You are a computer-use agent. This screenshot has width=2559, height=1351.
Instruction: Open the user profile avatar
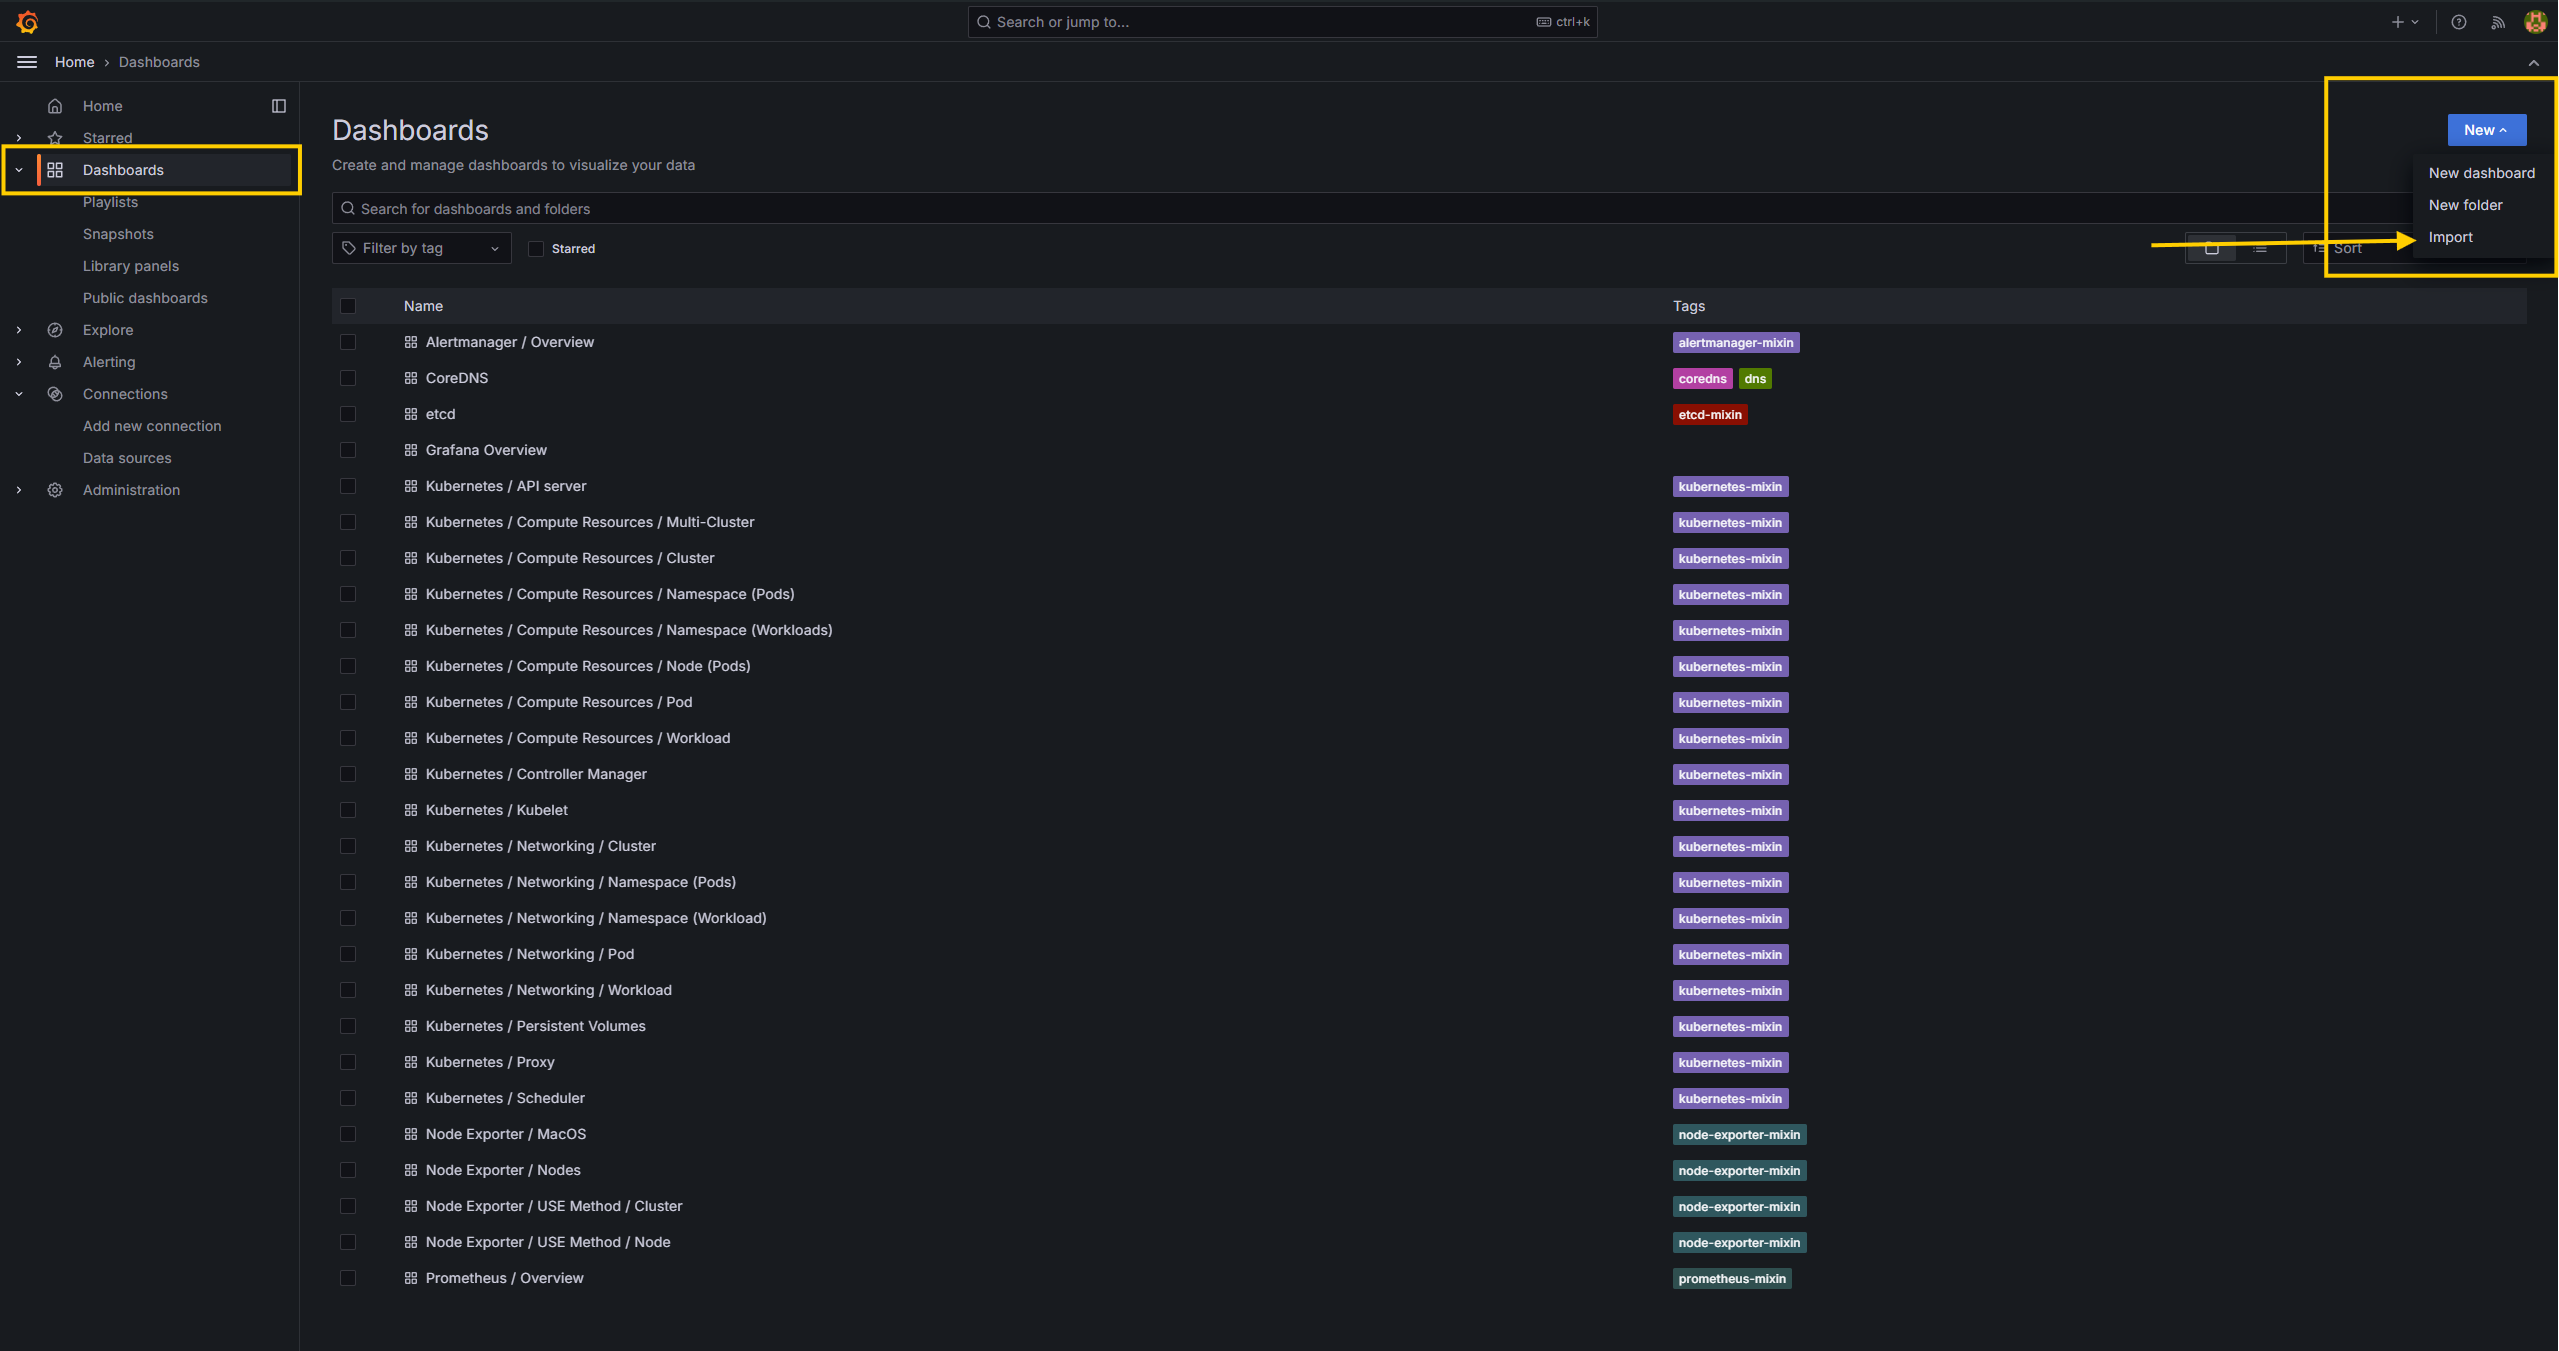pos(2535,22)
